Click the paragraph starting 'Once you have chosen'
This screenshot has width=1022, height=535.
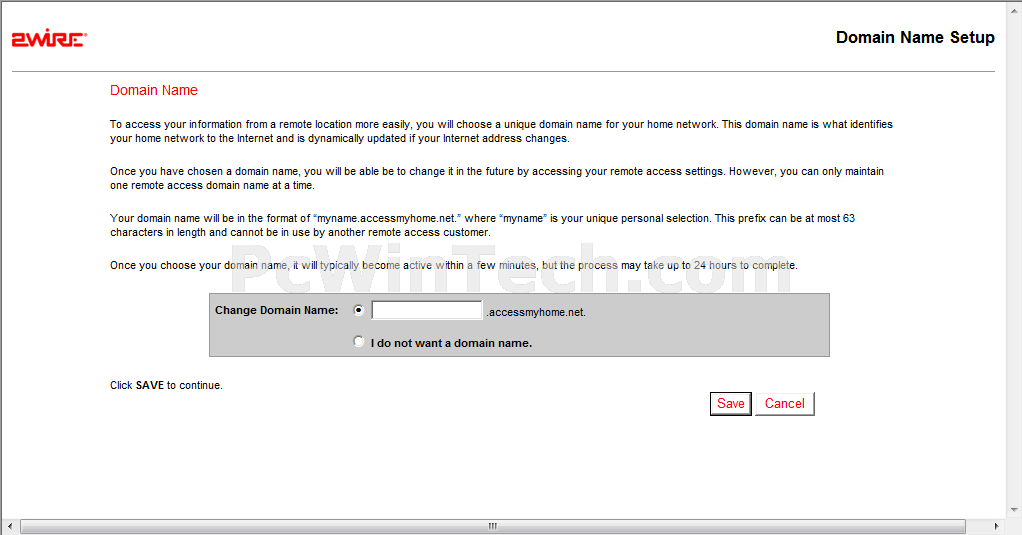(497, 178)
